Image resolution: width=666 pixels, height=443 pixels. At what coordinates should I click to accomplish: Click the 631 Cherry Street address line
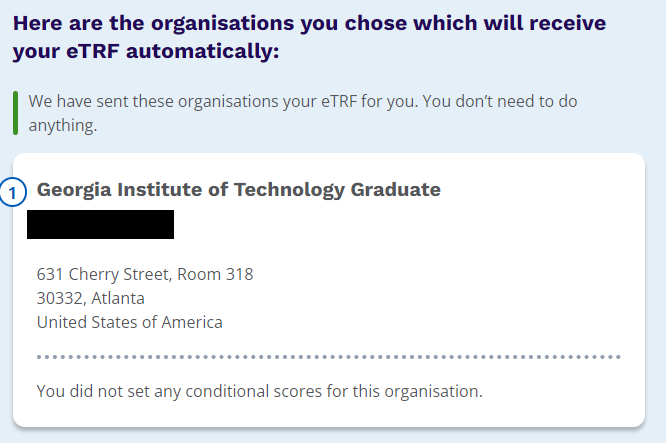coord(145,274)
